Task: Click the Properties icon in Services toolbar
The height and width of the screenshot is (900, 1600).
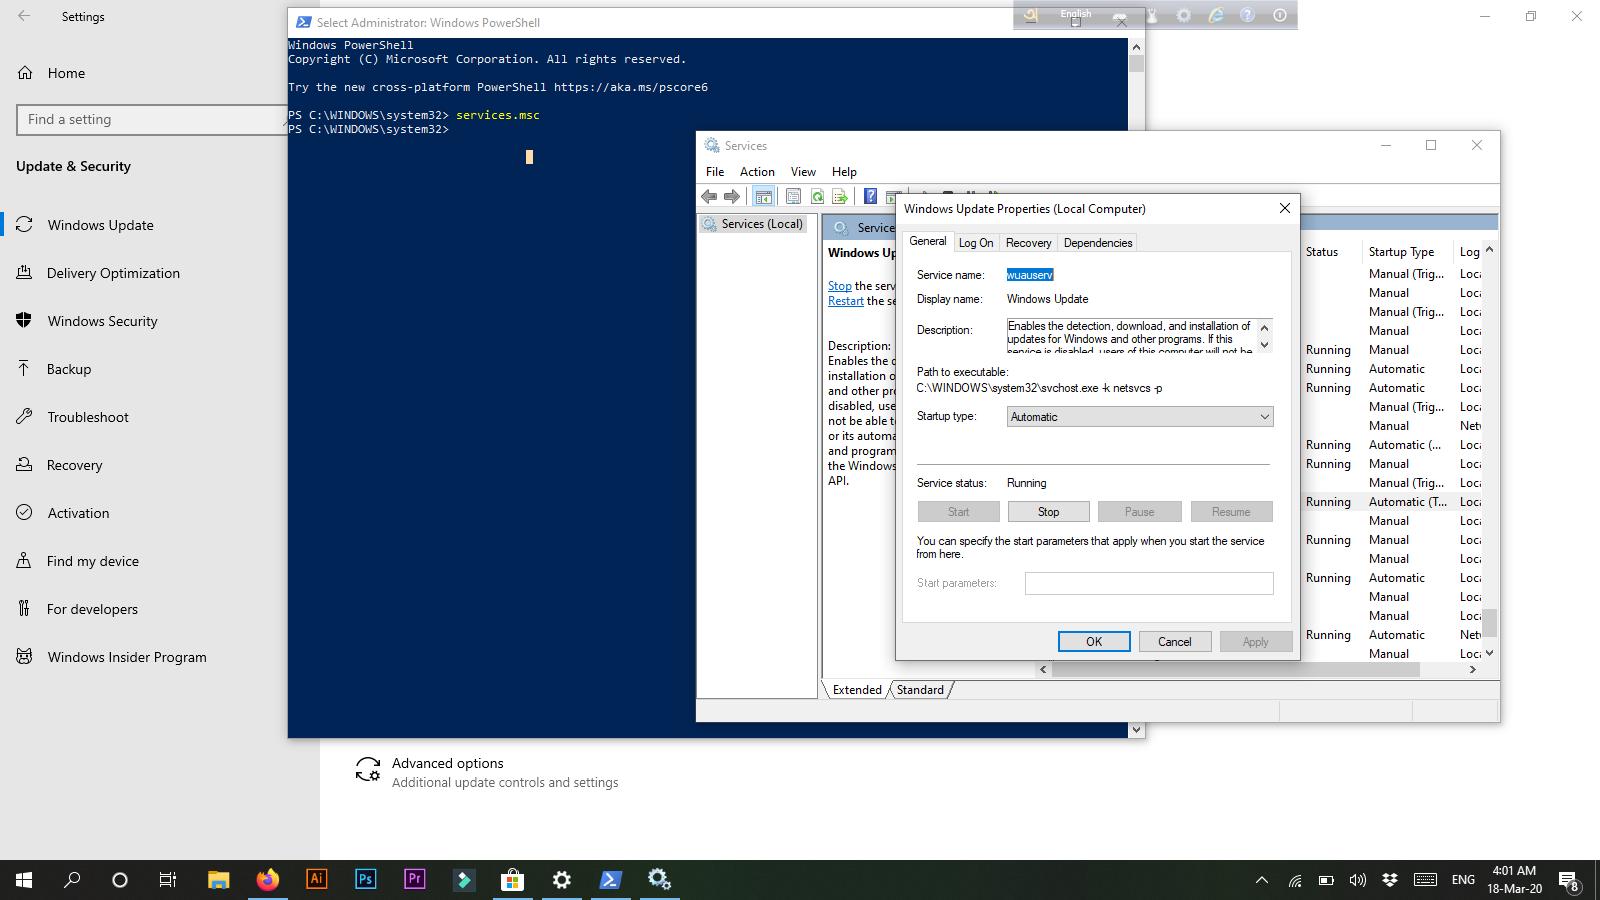Action: click(793, 196)
